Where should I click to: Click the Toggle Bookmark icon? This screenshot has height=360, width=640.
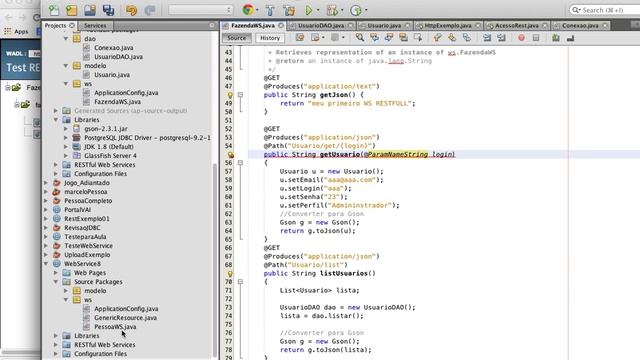[467, 38]
